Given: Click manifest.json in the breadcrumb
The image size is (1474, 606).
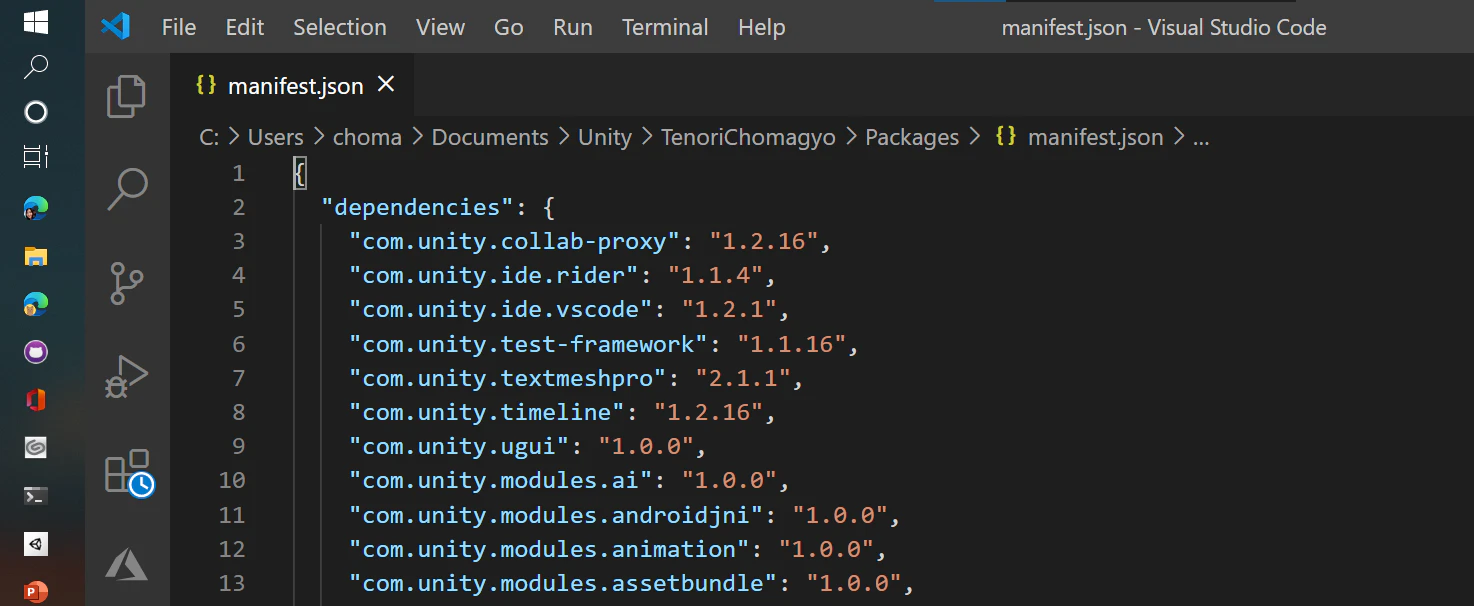Looking at the screenshot, I should [1095, 138].
